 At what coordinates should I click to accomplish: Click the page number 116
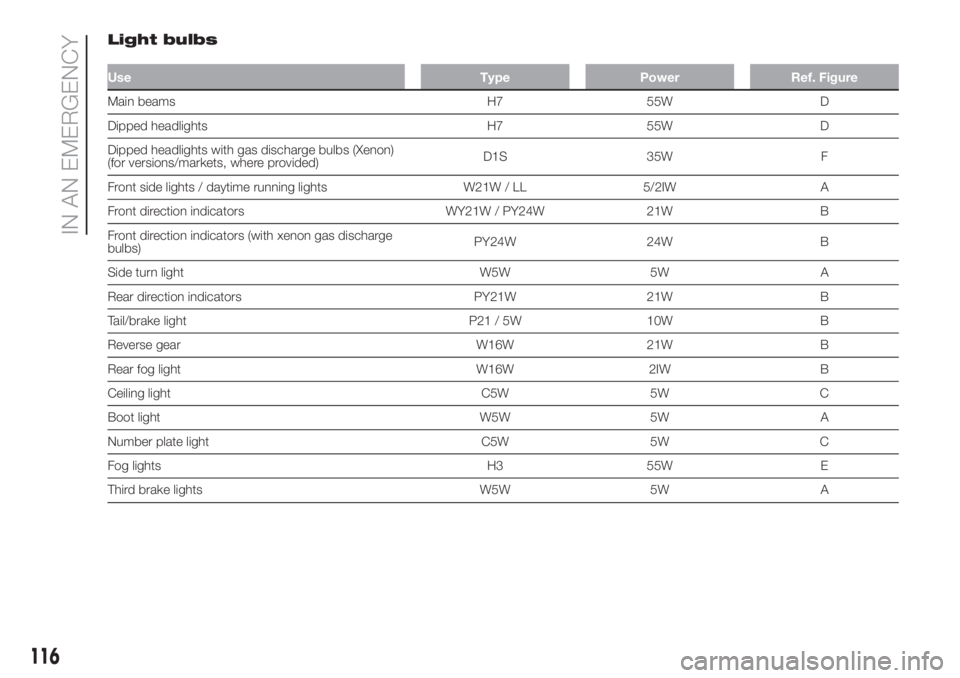pos(45,657)
